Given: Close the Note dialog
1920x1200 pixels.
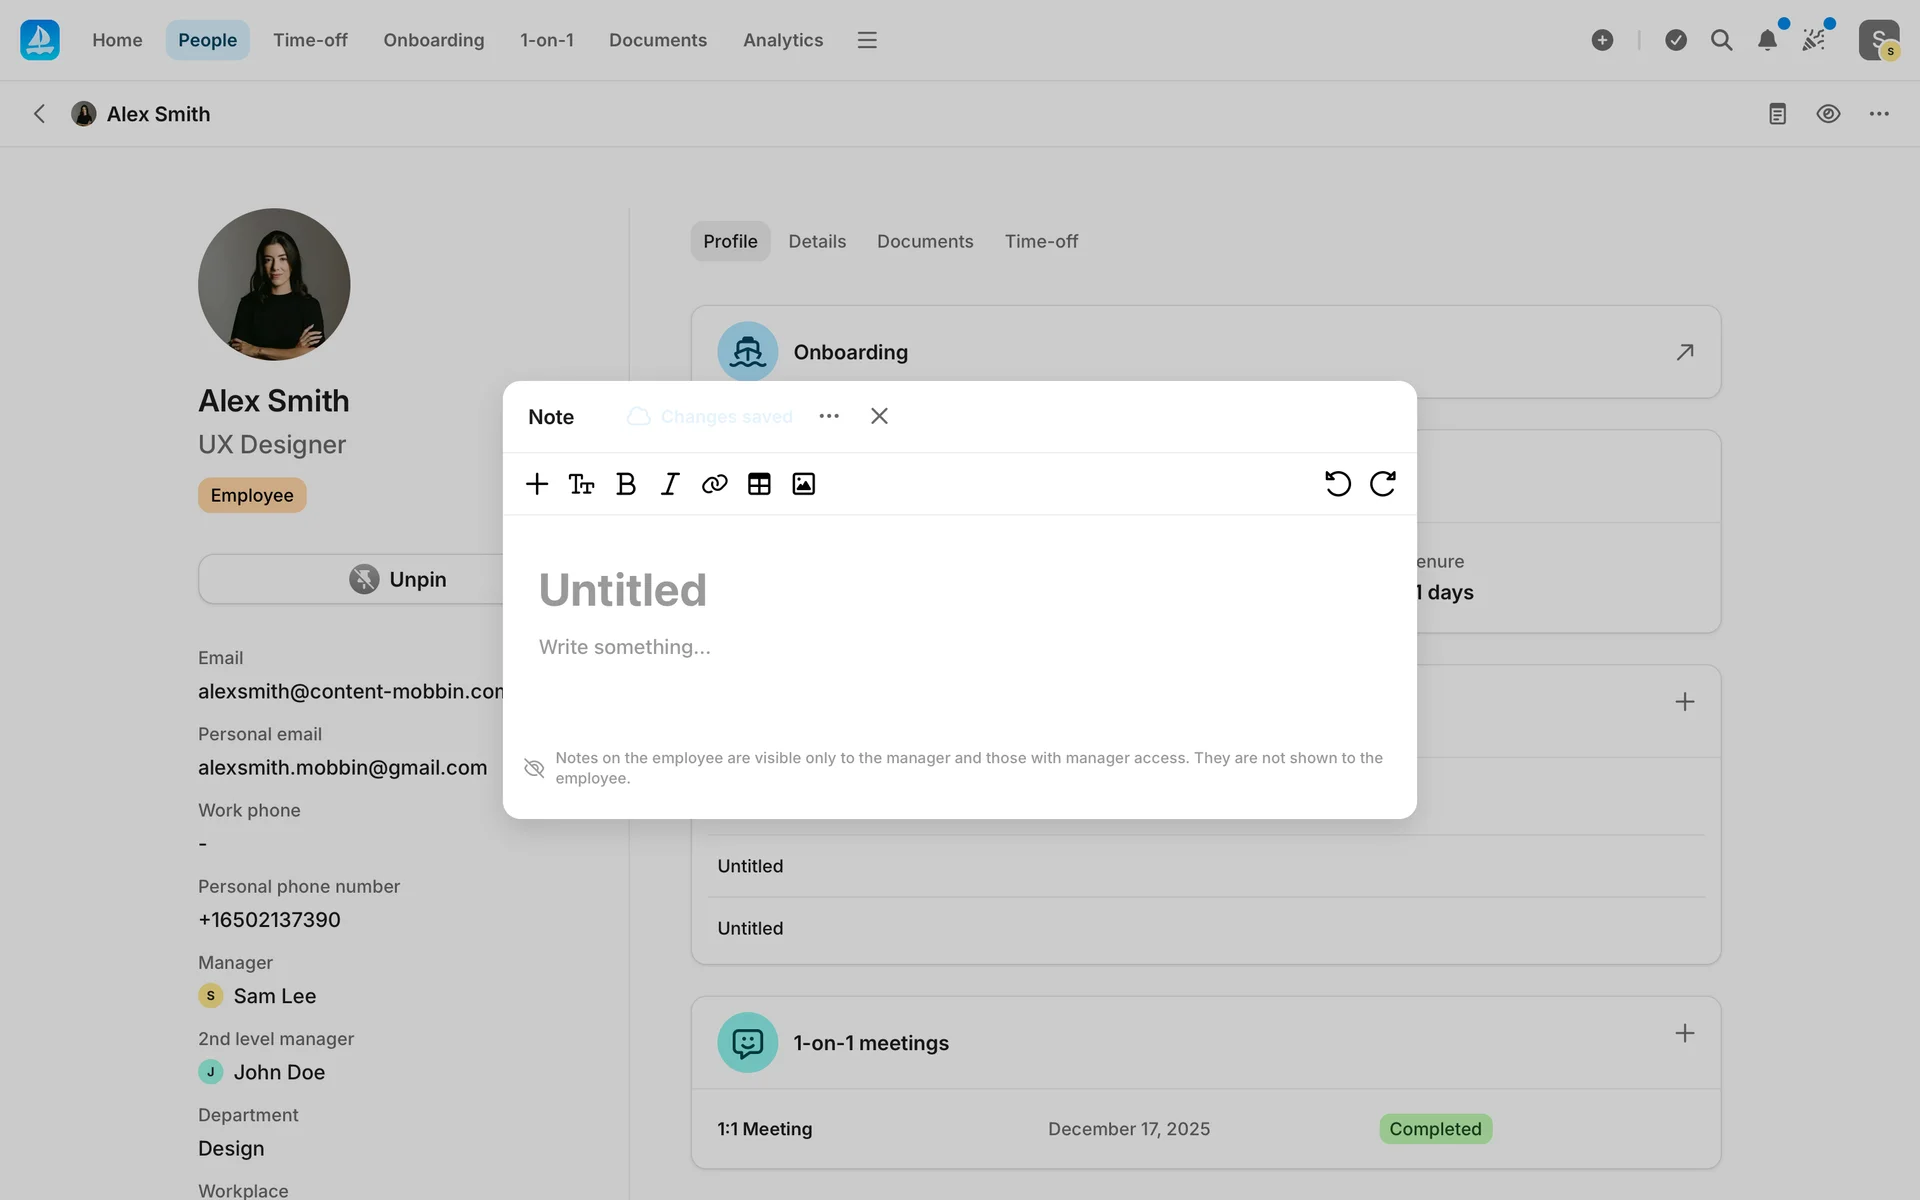Looking at the screenshot, I should [x=879, y=416].
